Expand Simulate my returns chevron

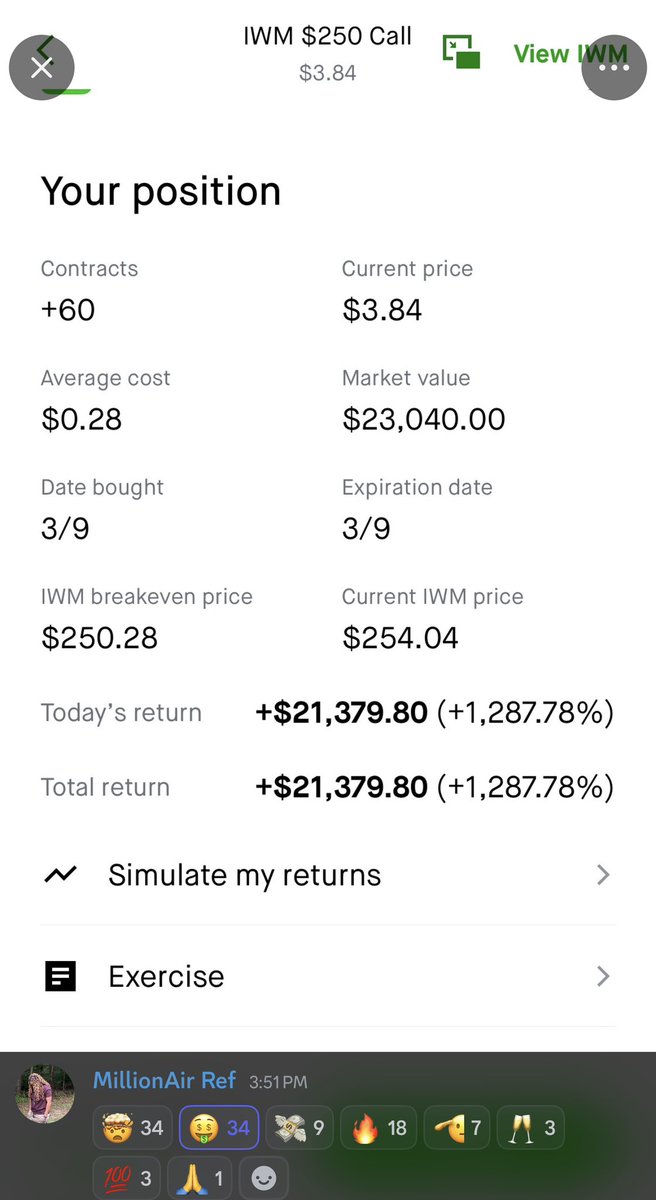[x=603, y=875]
